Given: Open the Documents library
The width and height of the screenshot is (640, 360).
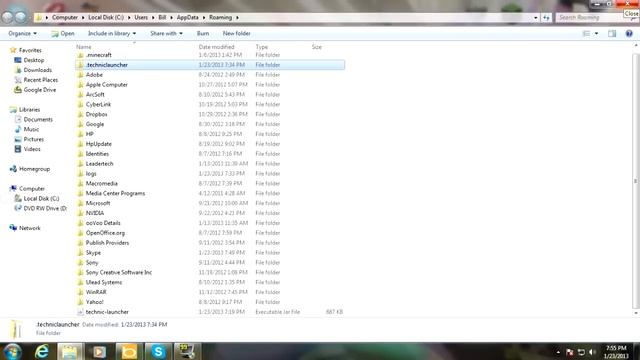Looking at the screenshot, I should [x=33, y=120].
